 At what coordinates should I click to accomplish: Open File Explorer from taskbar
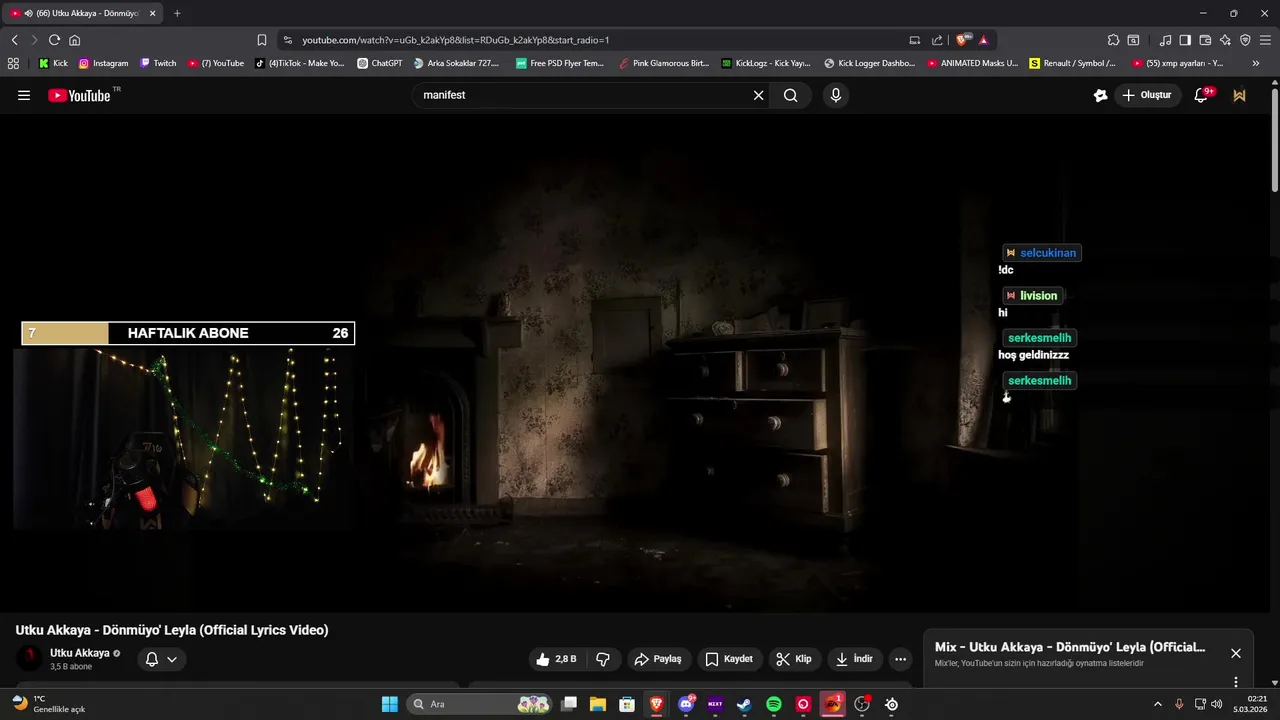click(598, 704)
